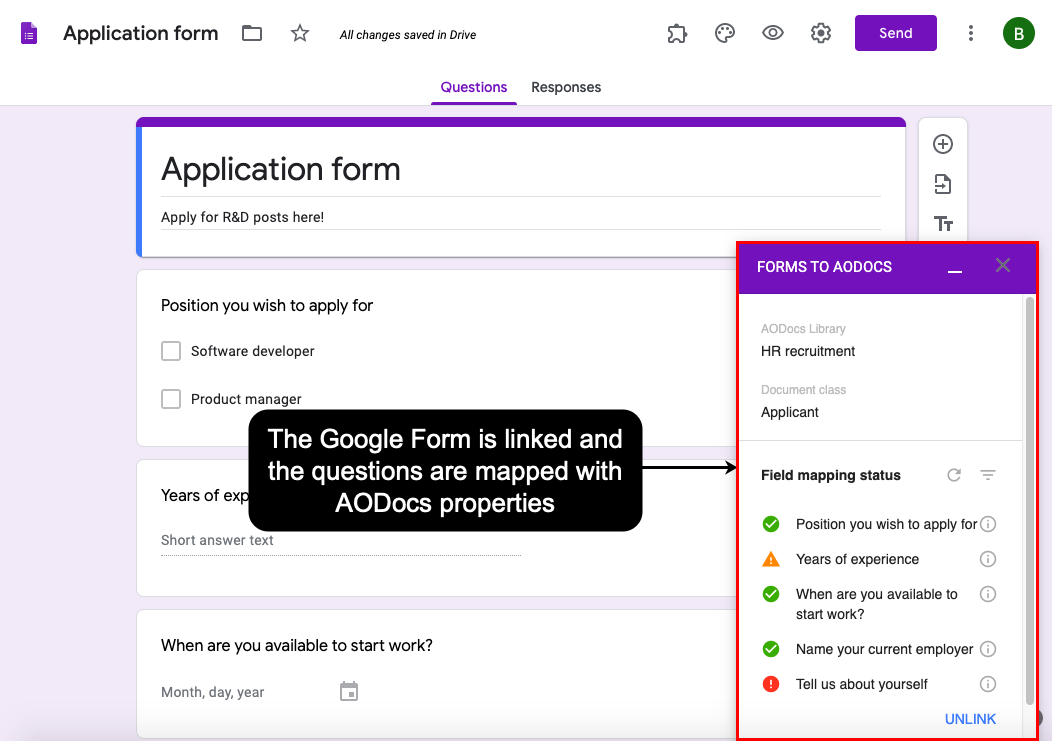Click red error icon beside Tell us about yourself
The width and height of the screenshot is (1052, 741).
[771, 684]
